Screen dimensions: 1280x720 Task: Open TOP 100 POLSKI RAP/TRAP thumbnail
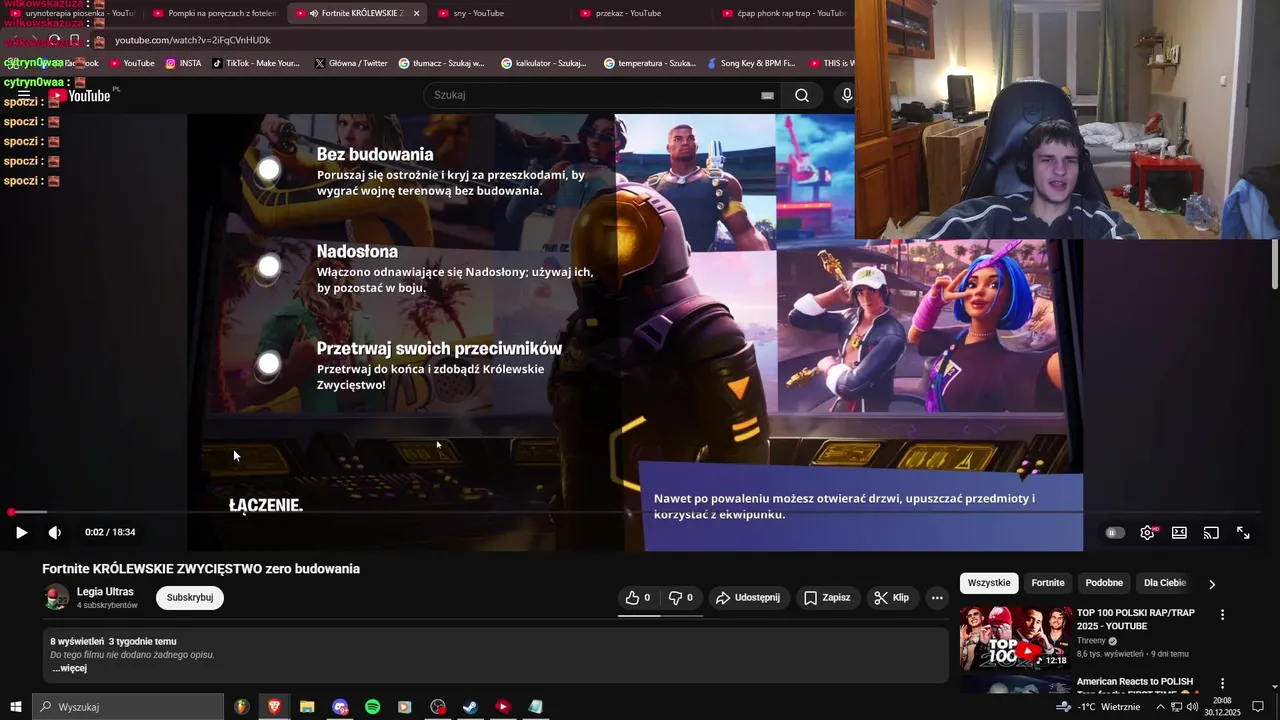[x=1015, y=638]
